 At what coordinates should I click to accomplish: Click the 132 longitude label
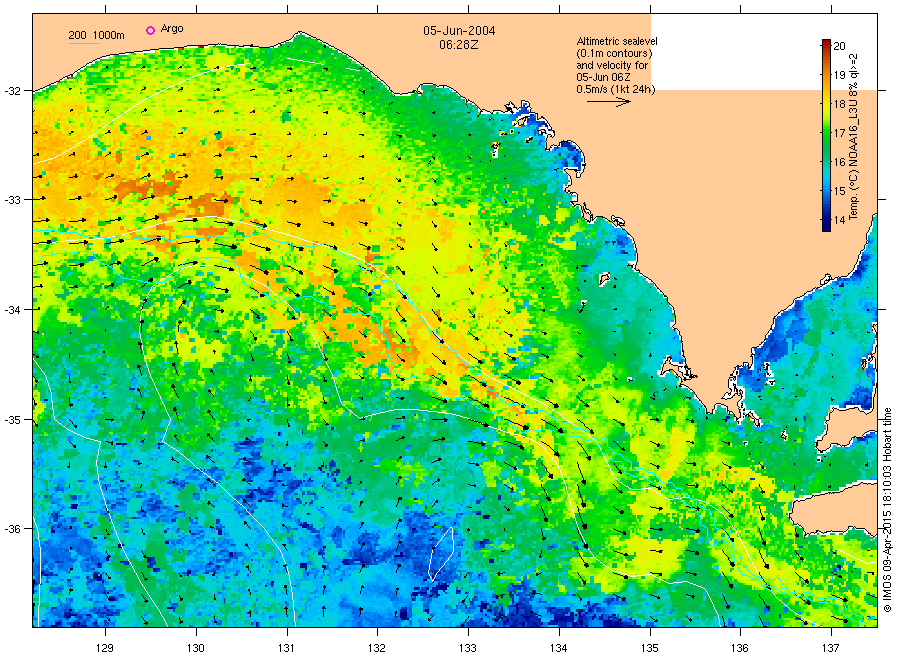(377, 649)
